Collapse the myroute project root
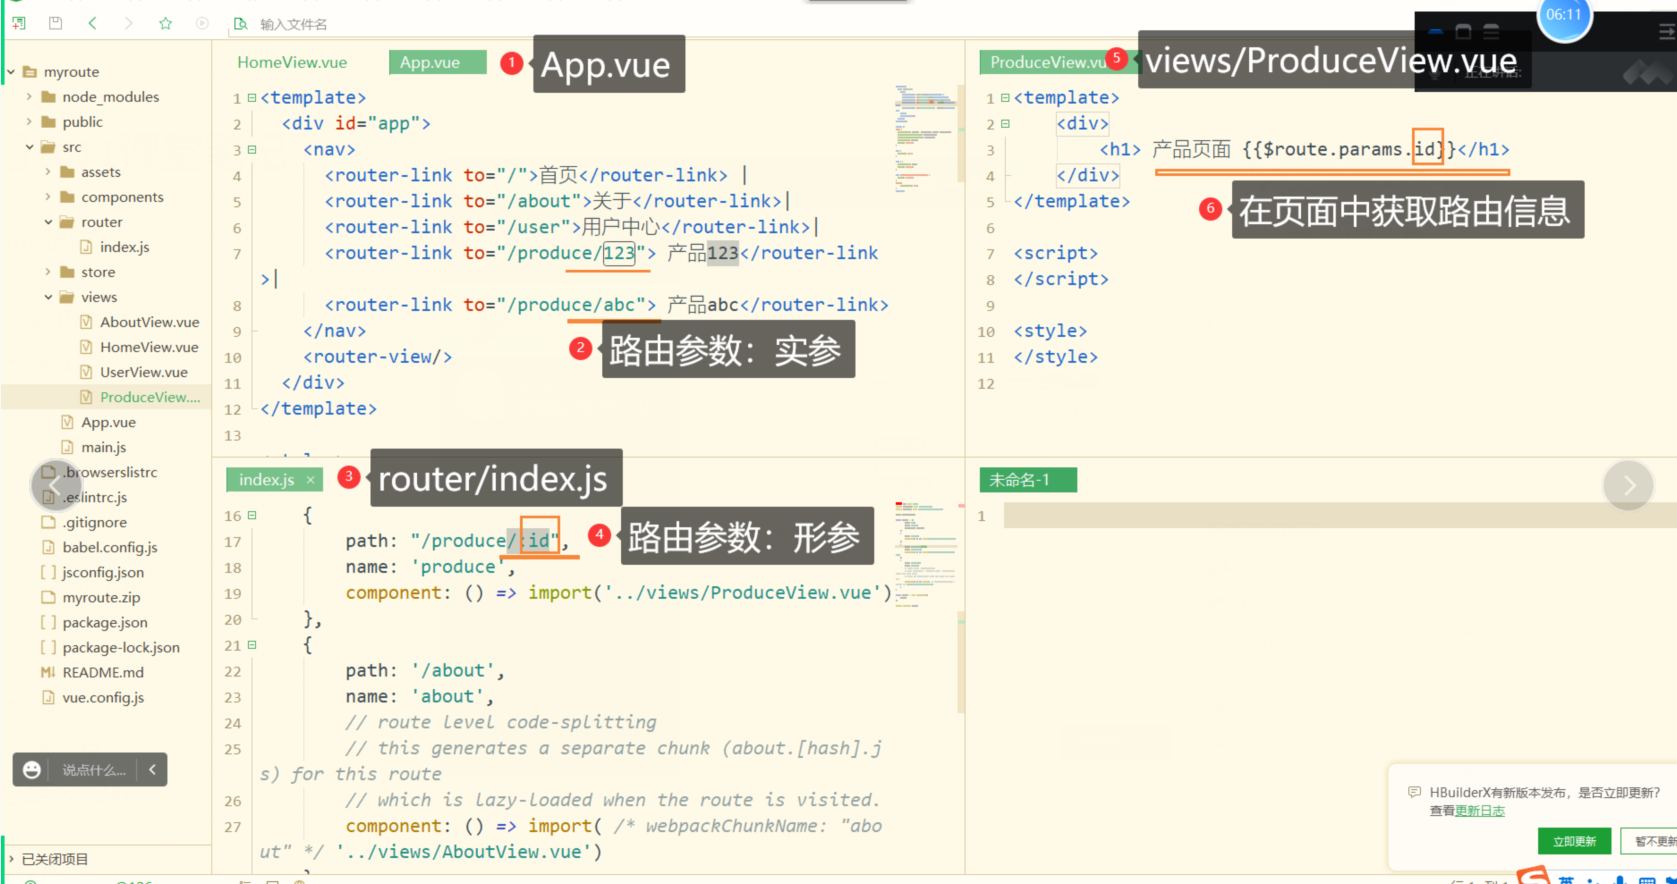This screenshot has width=1677, height=884. pyautogui.click(x=11, y=72)
